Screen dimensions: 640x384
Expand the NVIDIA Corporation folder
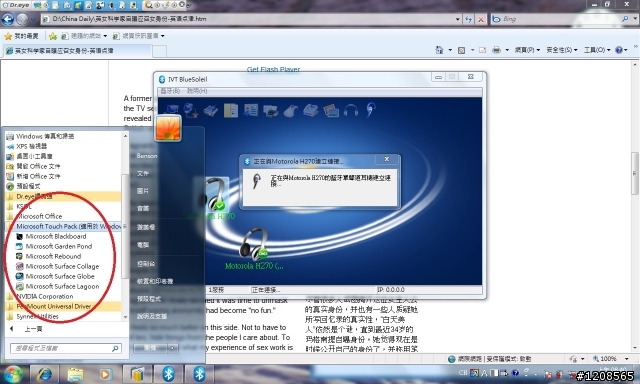click(44, 296)
